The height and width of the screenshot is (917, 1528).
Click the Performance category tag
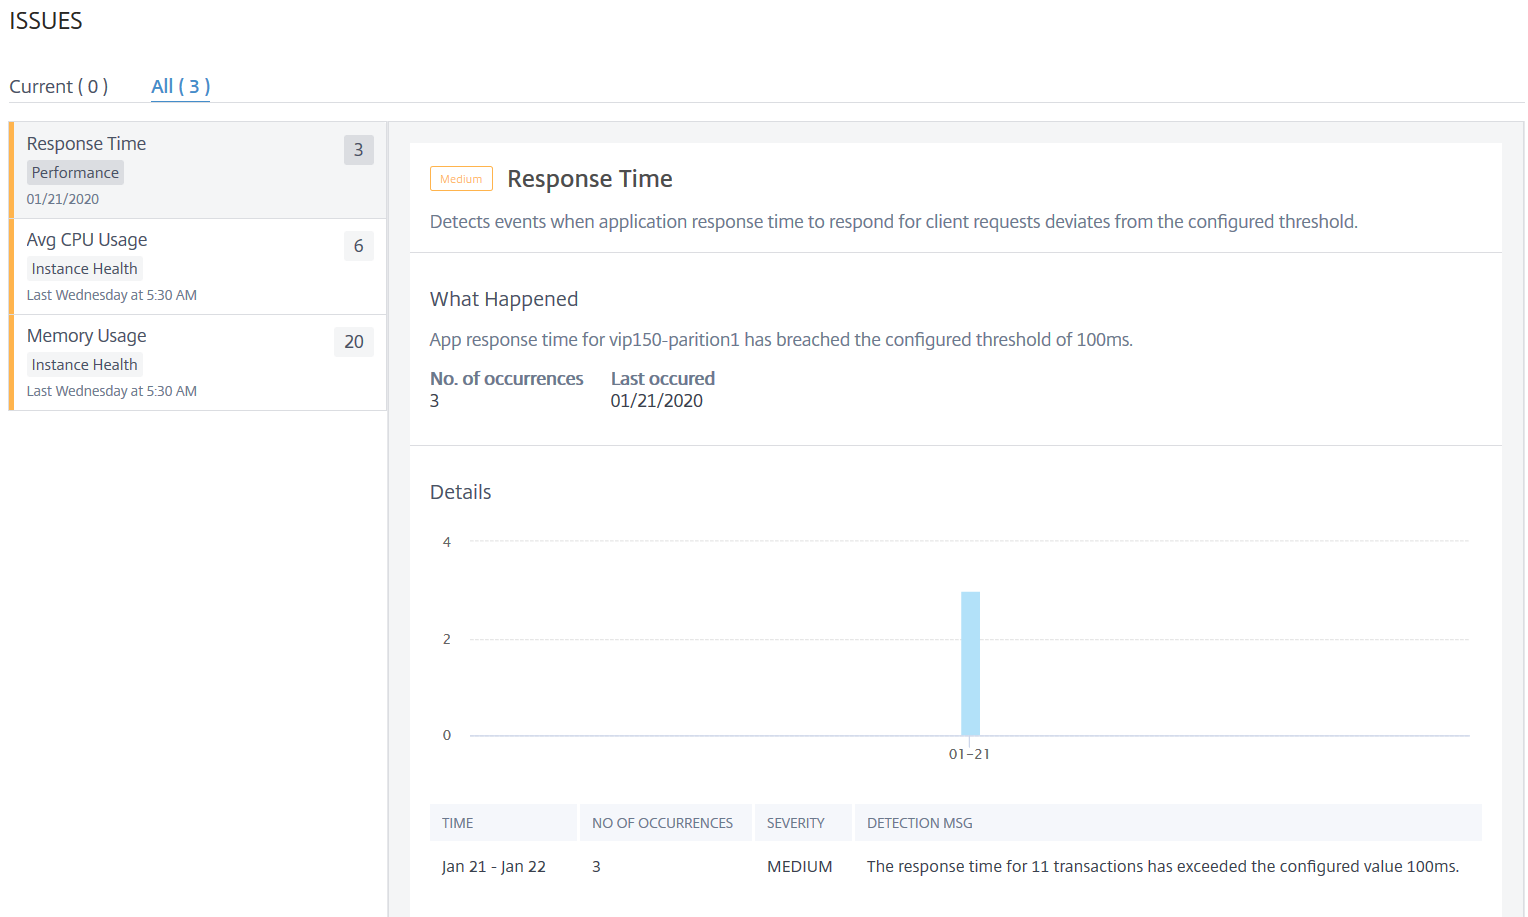pyautogui.click(x=75, y=173)
